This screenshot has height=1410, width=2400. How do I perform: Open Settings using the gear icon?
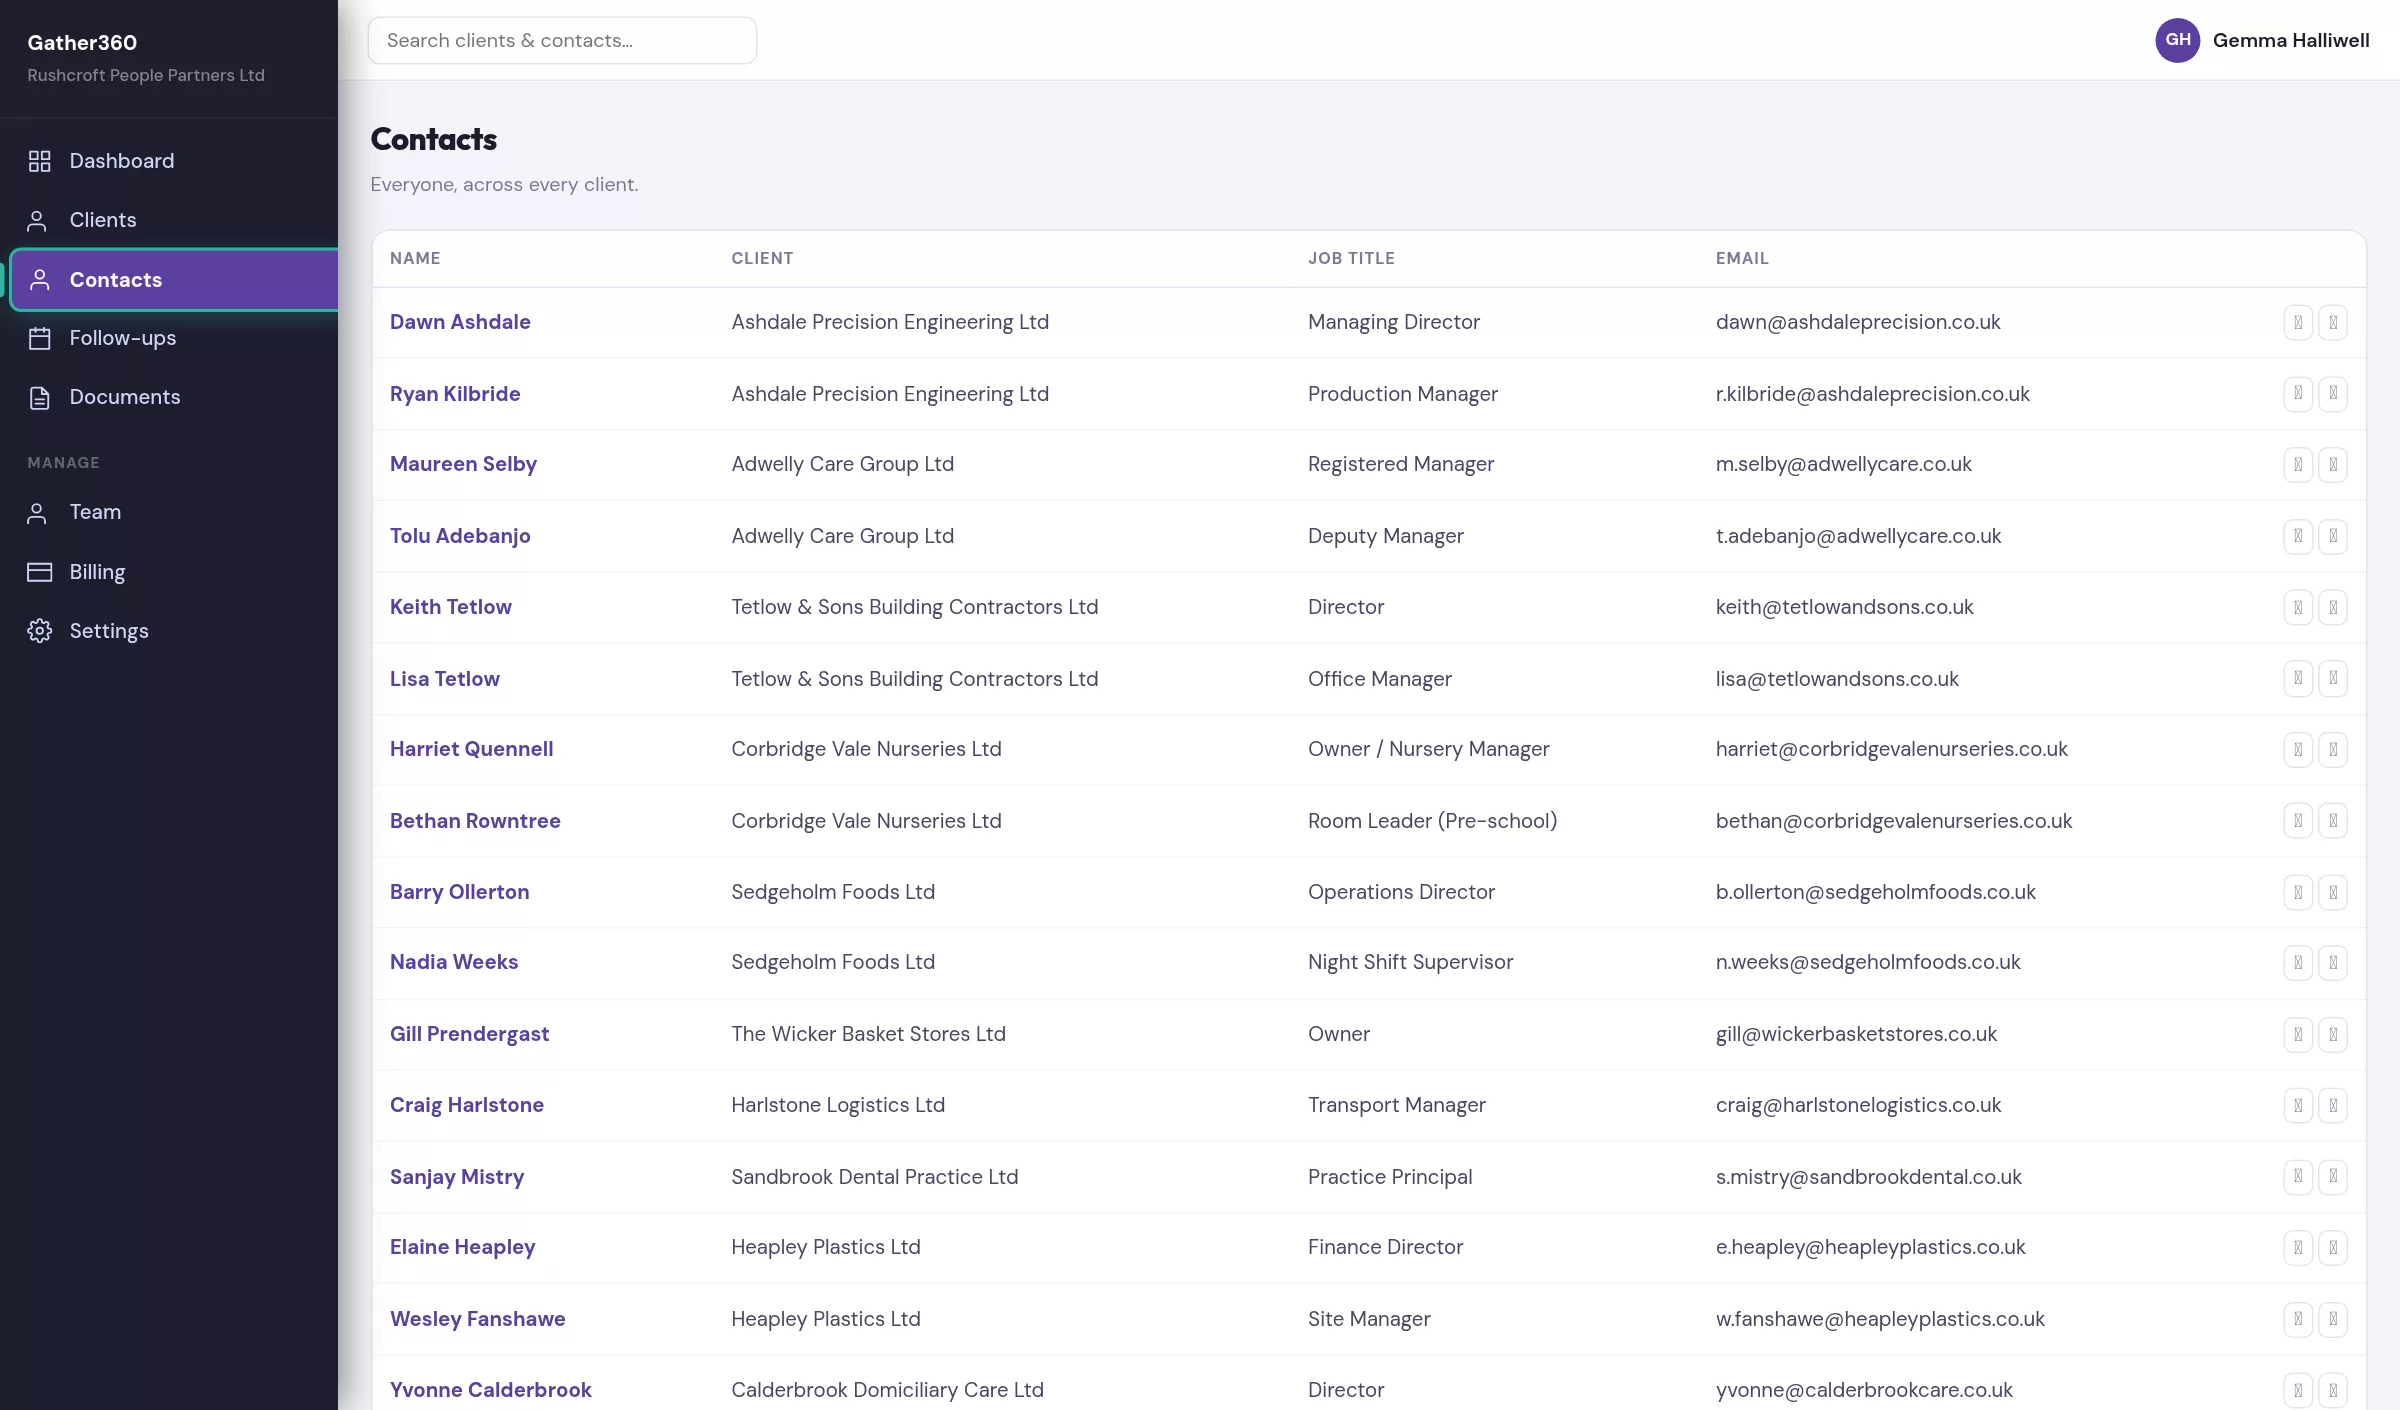(x=39, y=631)
